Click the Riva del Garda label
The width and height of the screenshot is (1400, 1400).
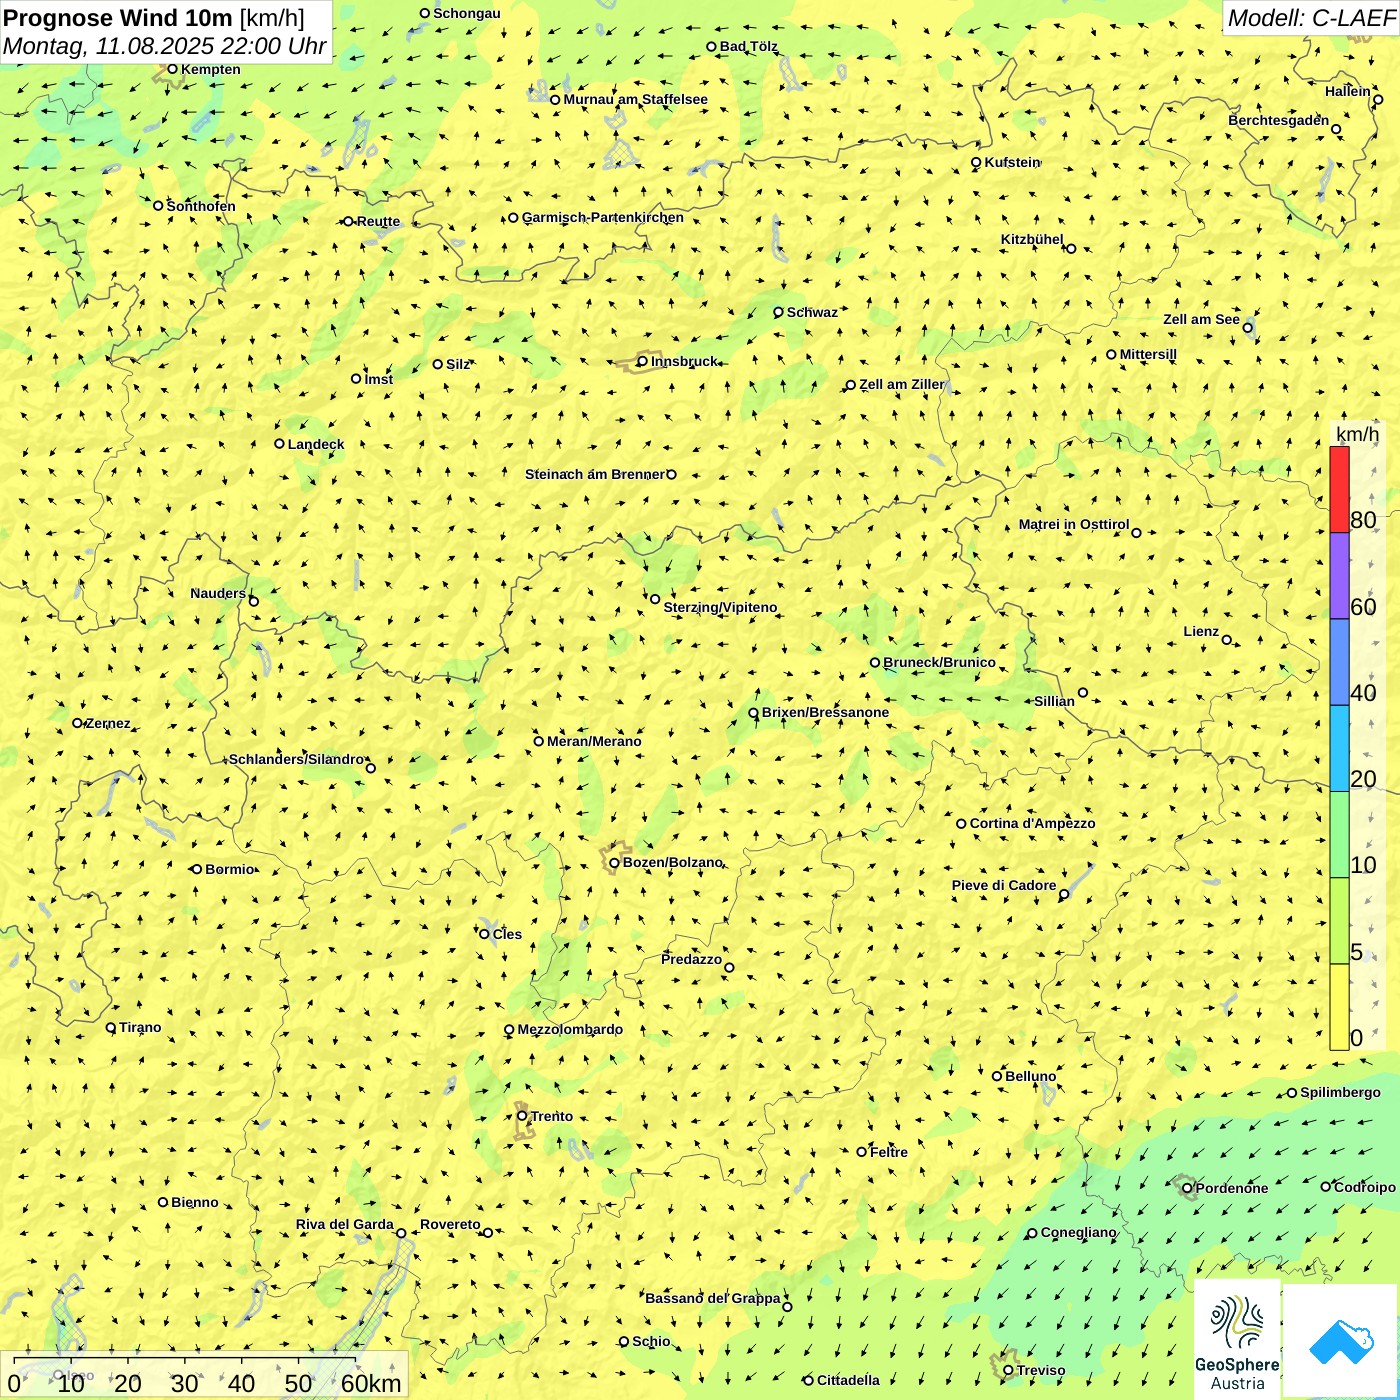(344, 1224)
